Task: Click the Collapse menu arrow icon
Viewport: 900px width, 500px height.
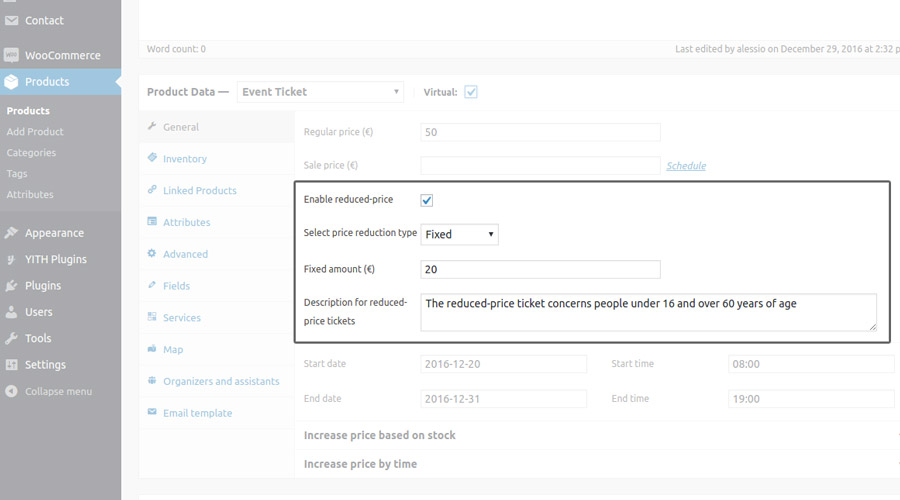Action: [11, 391]
